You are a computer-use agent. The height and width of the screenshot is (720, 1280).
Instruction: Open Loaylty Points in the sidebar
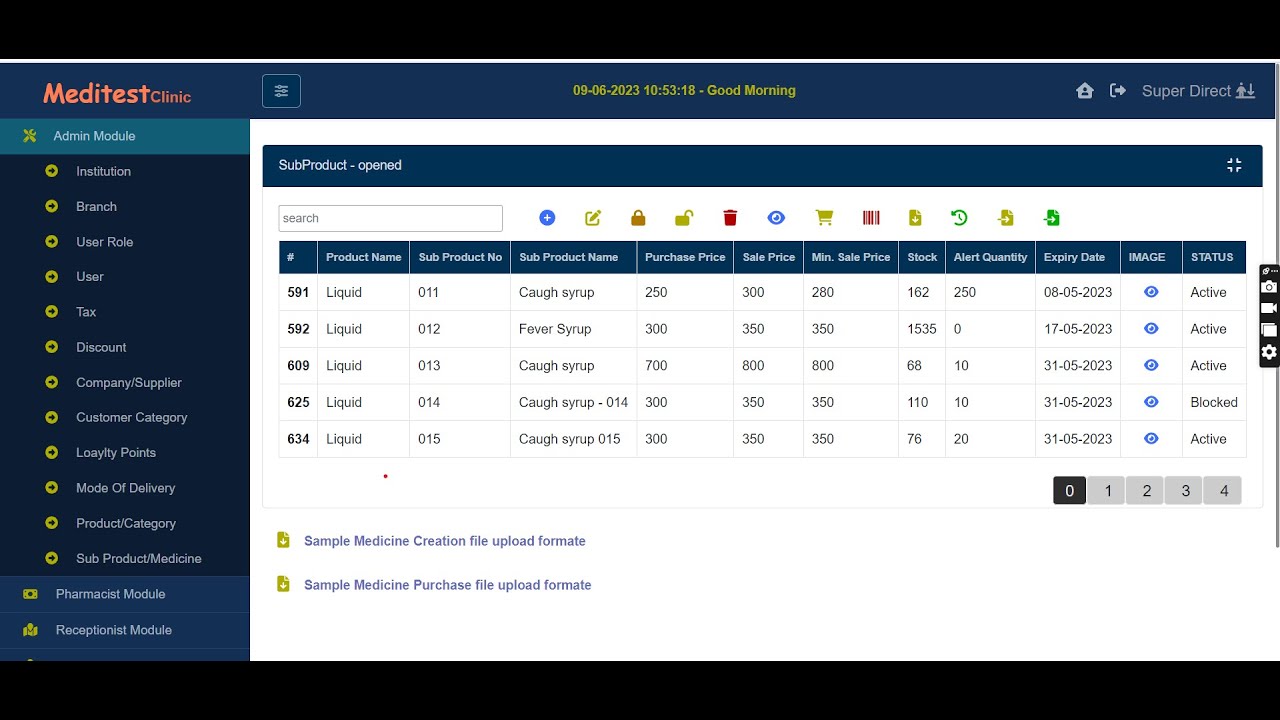116,452
